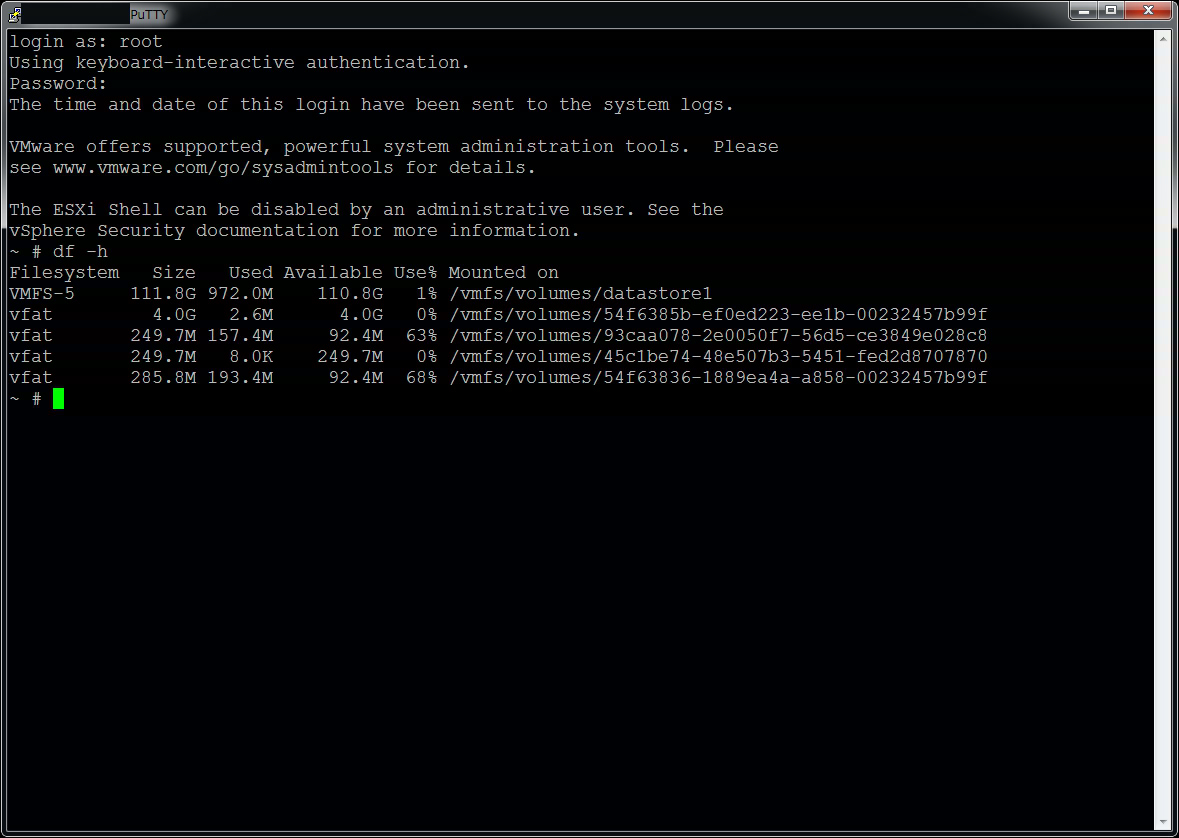Click the '157.4M' used value
The width and height of the screenshot is (1179, 838).
tap(241, 336)
